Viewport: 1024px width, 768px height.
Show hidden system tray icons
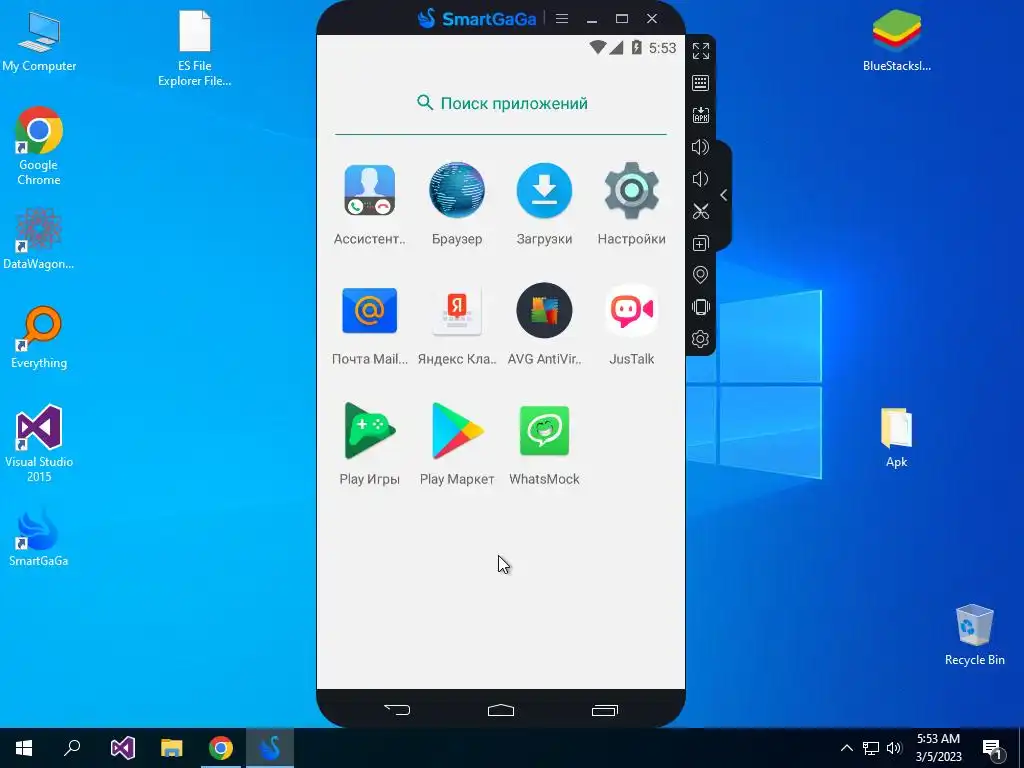coord(846,748)
